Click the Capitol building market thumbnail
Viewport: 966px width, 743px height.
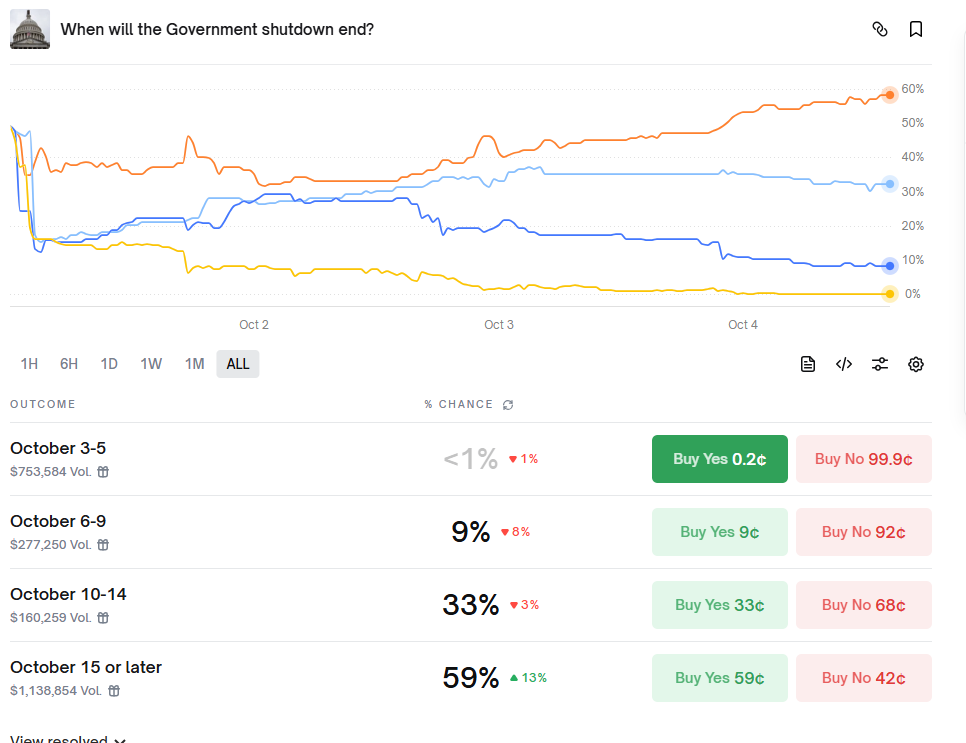tap(30, 30)
